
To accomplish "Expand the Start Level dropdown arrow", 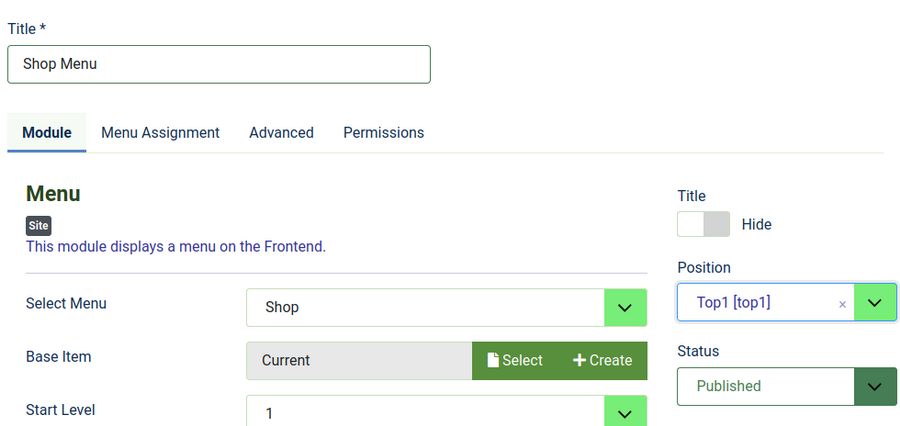I will [625, 412].
